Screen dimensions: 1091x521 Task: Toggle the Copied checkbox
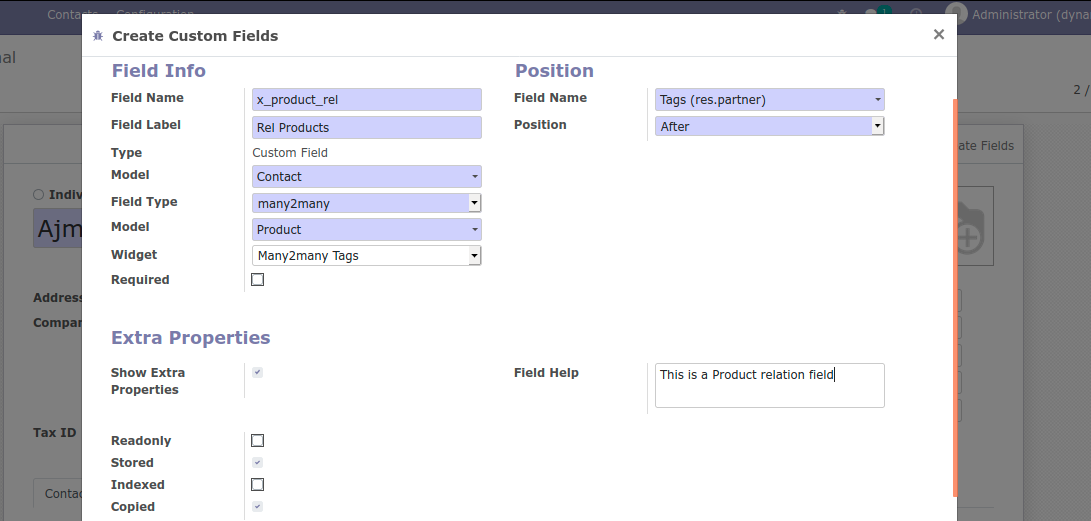point(257,507)
